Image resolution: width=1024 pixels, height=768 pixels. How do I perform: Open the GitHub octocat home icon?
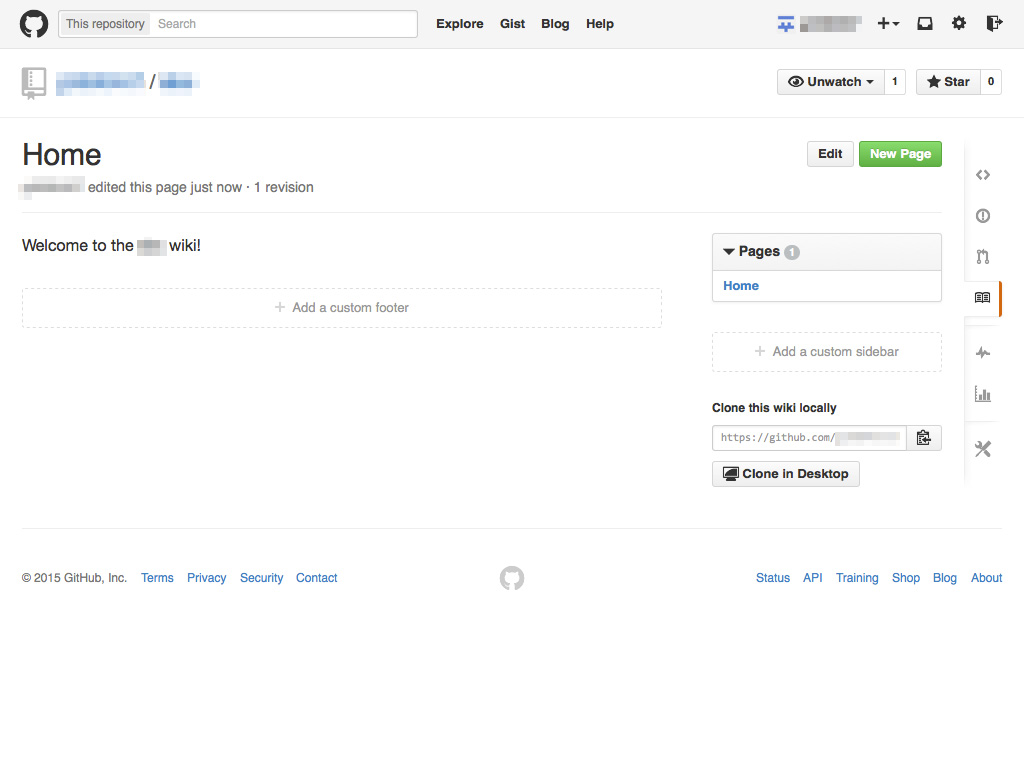(33, 23)
